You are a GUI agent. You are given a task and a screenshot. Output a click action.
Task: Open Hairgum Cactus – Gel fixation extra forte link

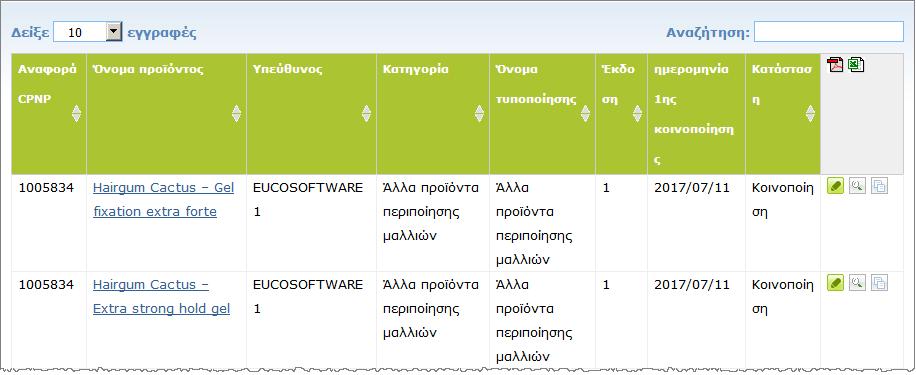[x=163, y=200]
